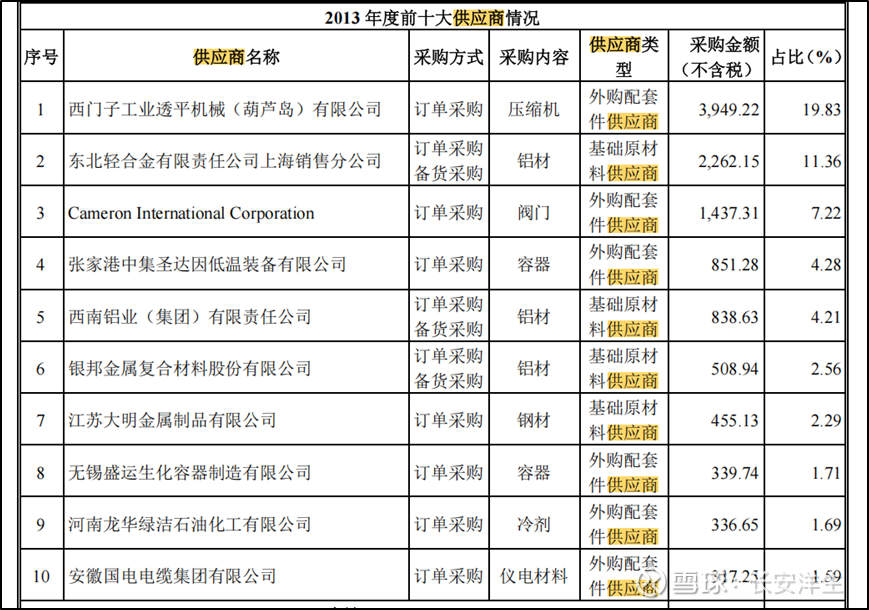Click '外购配套件供应商' in the 西门子 row
The image size is (869, 610).
click(x=623, y=109)
